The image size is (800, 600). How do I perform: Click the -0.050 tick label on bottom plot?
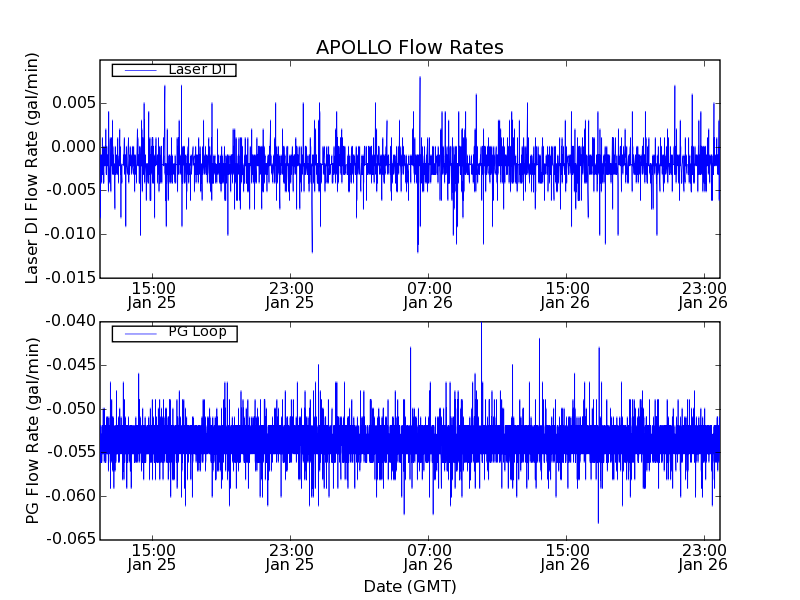[71, 409]
